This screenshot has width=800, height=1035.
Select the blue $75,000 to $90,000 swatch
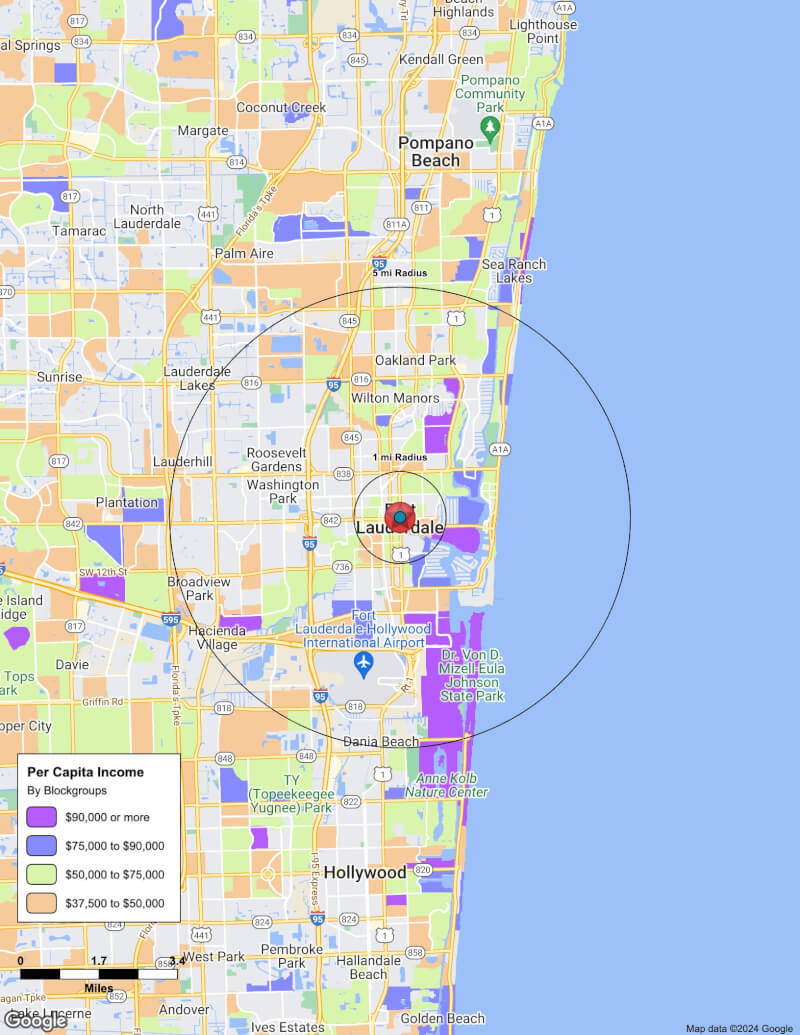point(44,846)
